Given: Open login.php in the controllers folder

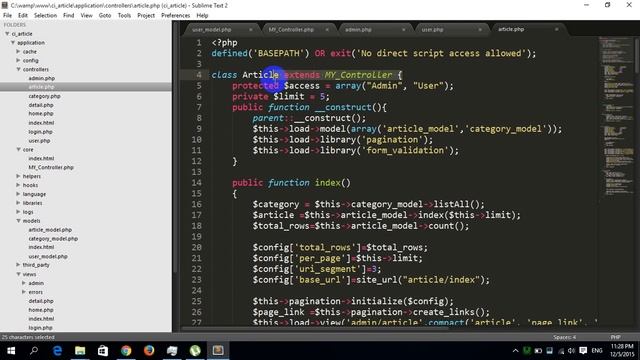Looking at the screenshot, I should [x=40, y=132].
